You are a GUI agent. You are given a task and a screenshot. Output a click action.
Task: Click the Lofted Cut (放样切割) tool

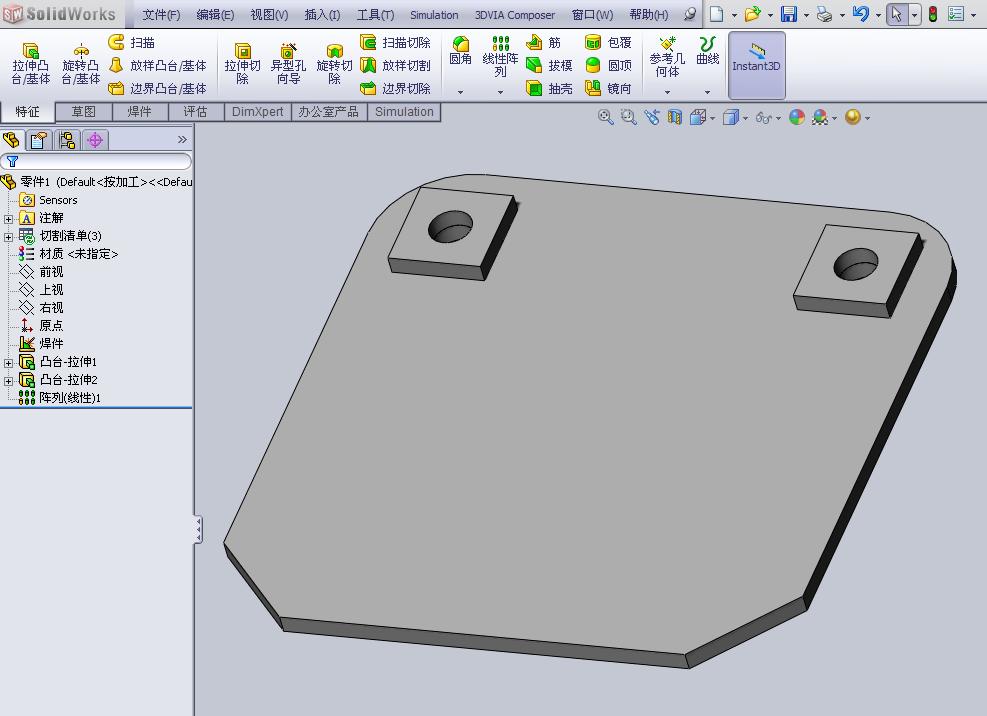[x=396, y=65]
